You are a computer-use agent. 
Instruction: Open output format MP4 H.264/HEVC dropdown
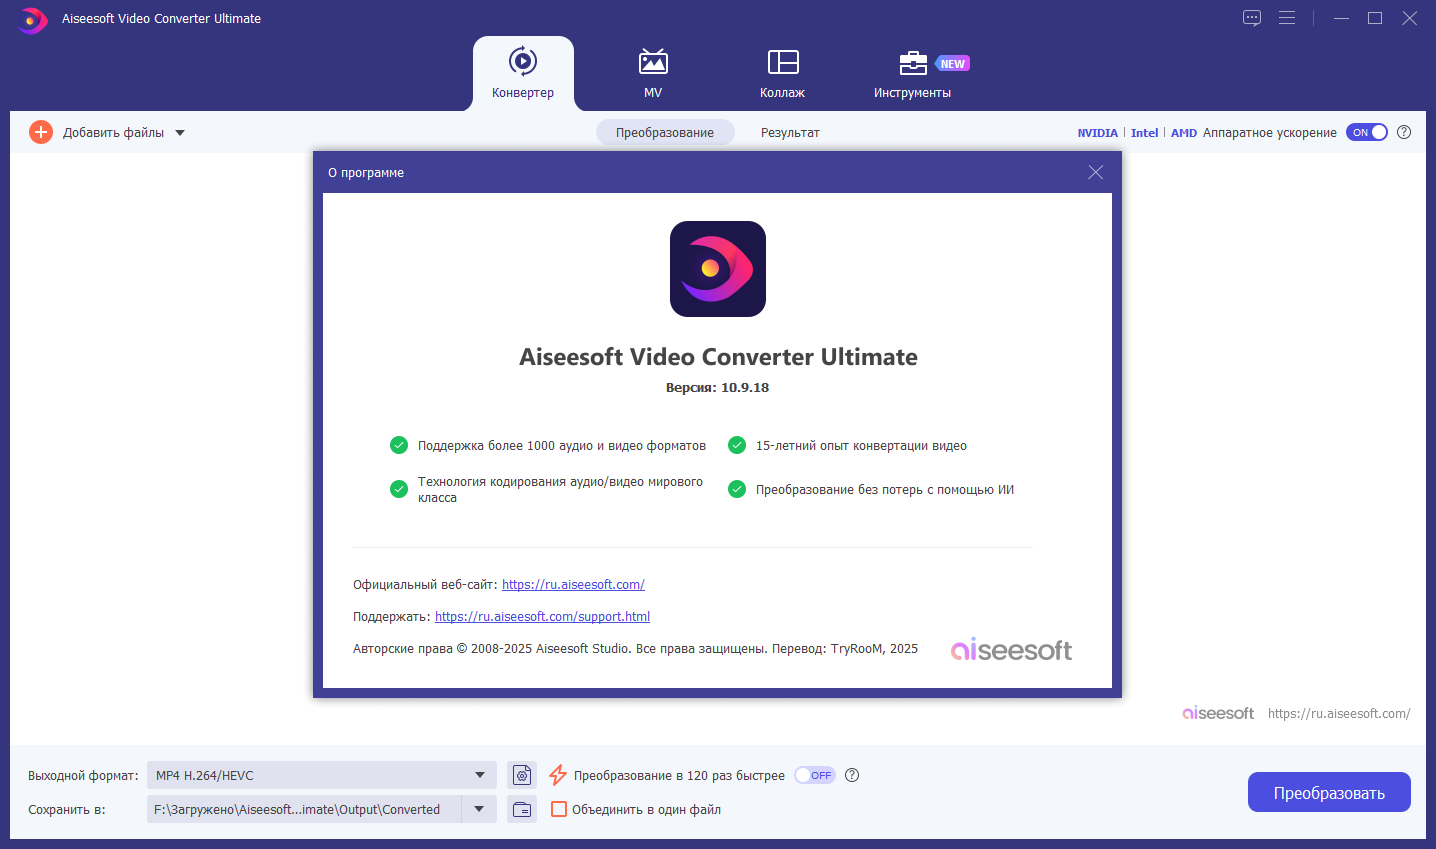(x=322, y=775)
